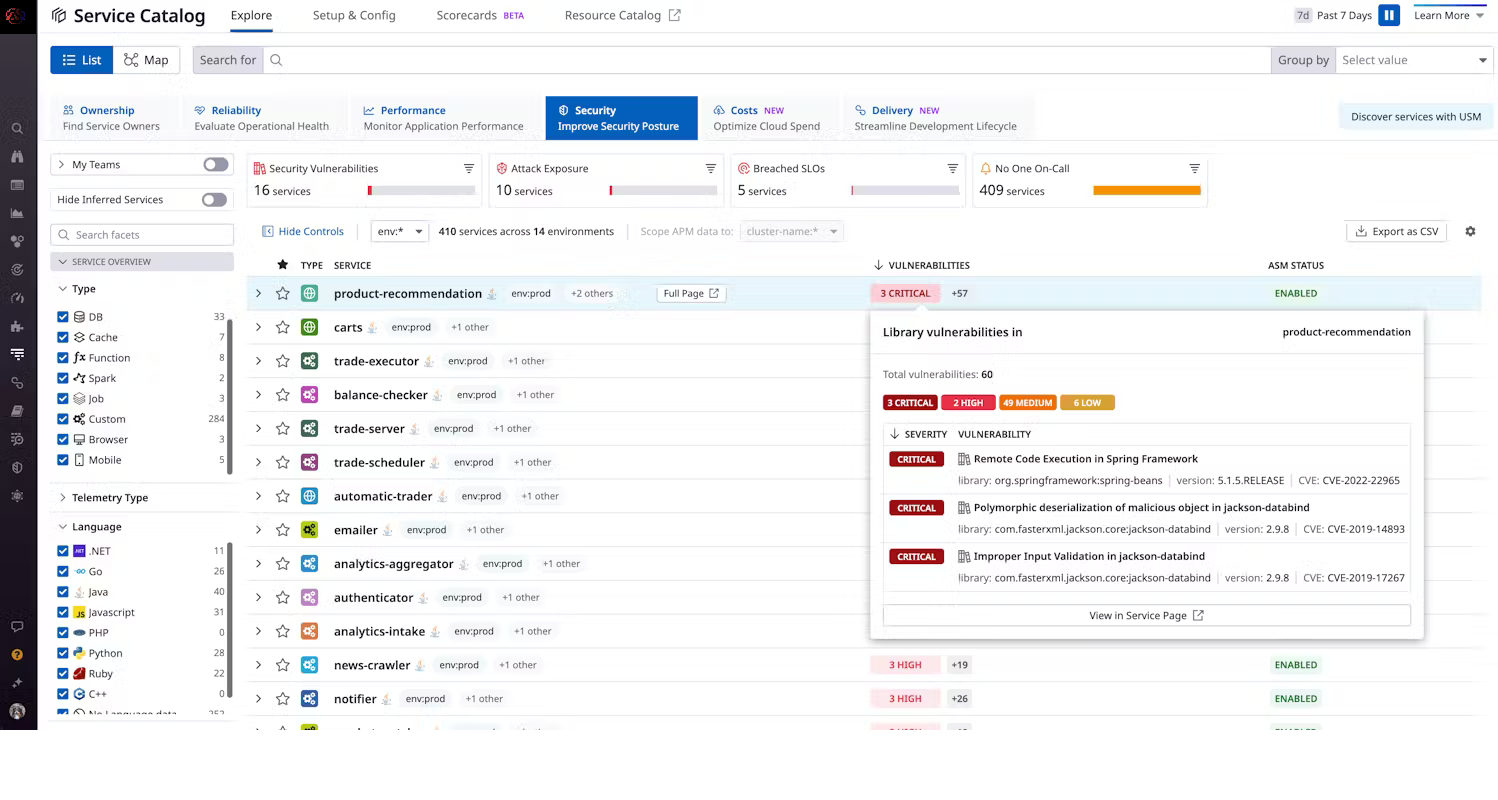Click the star column header icon
The height and width of the screenshot is (800, 1498).
[283, 265]
